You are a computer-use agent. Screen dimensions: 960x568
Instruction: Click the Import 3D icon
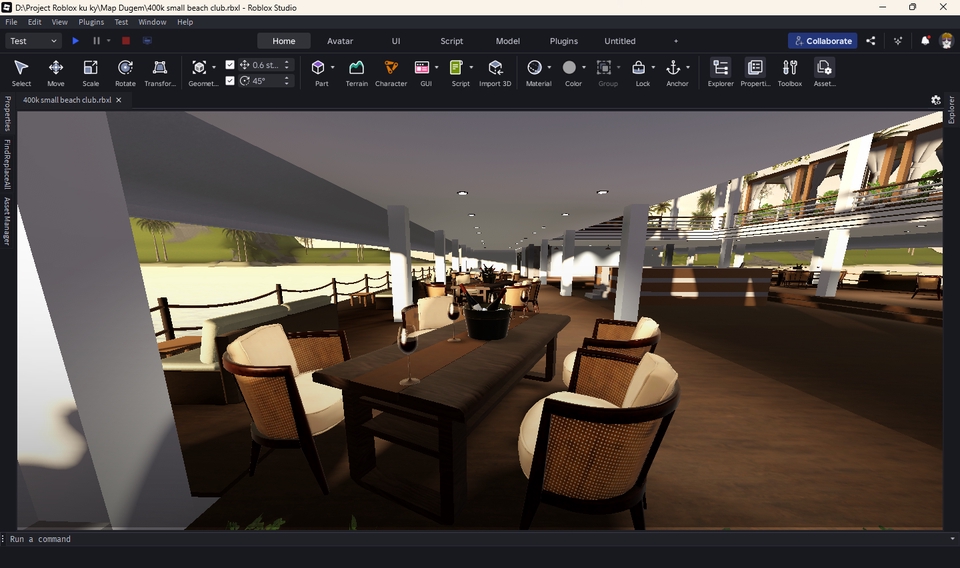coord(495,68)
